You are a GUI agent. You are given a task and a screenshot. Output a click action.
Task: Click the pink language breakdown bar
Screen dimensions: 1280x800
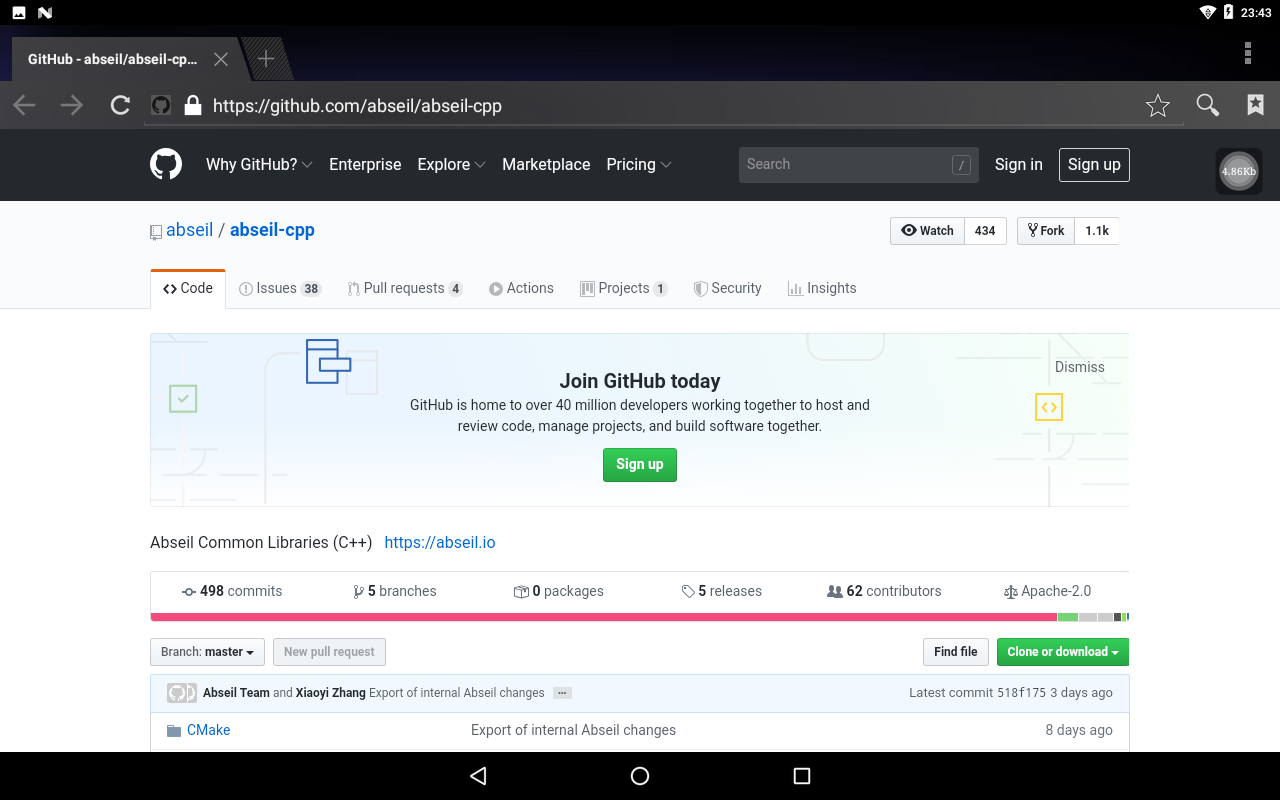coord(603,617)
